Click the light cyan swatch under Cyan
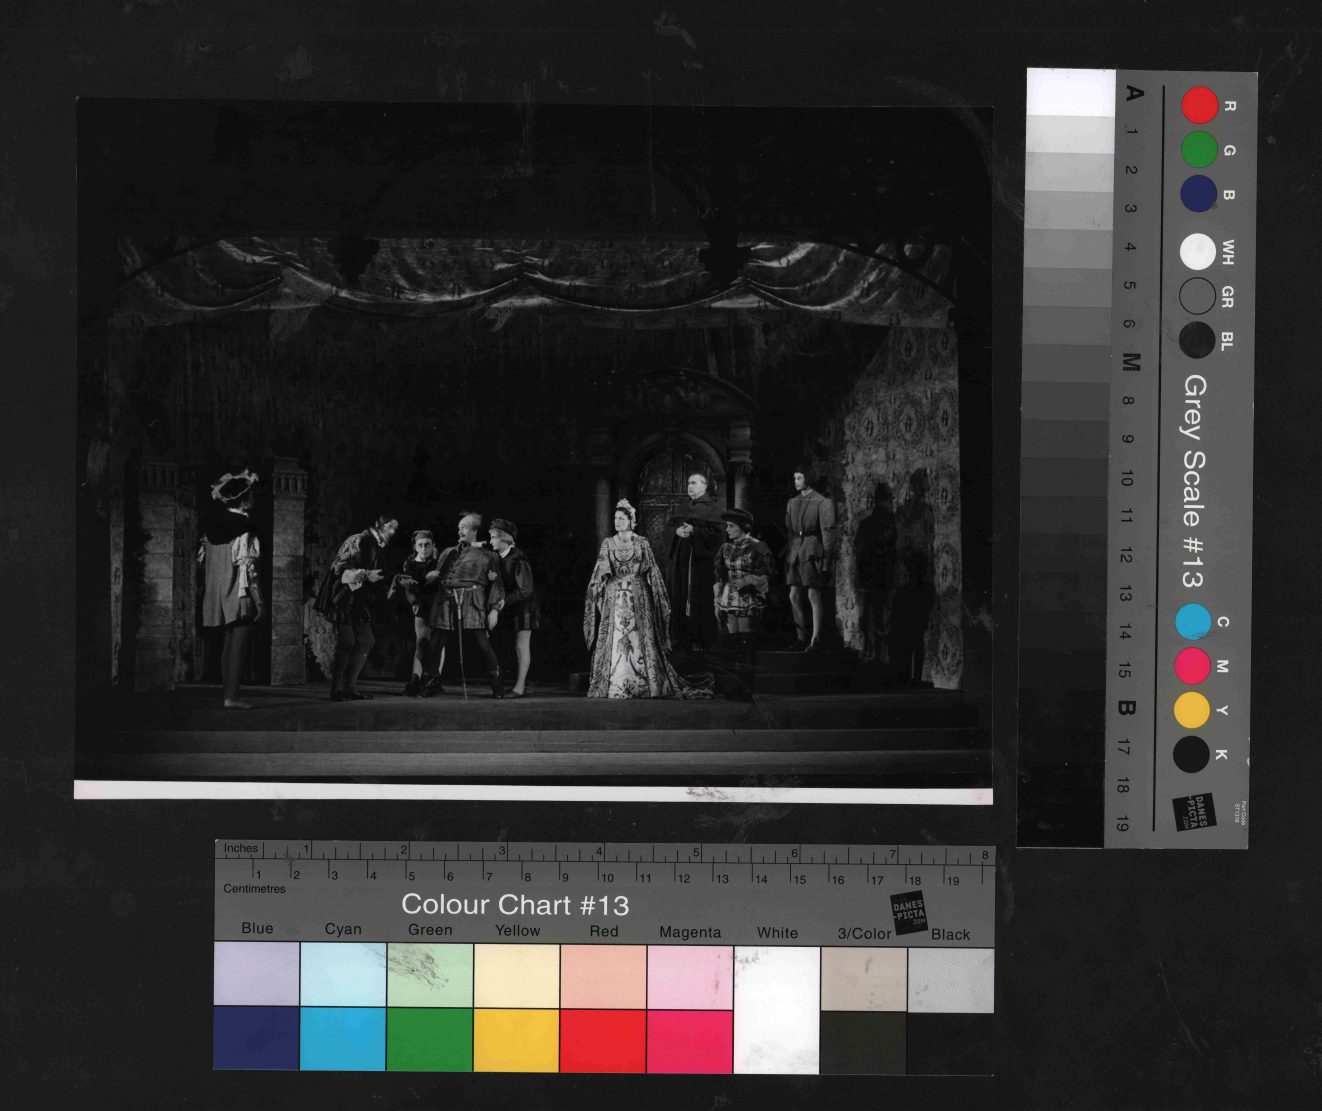This screenshot has width=1322, height=1111. pos(343,974)
